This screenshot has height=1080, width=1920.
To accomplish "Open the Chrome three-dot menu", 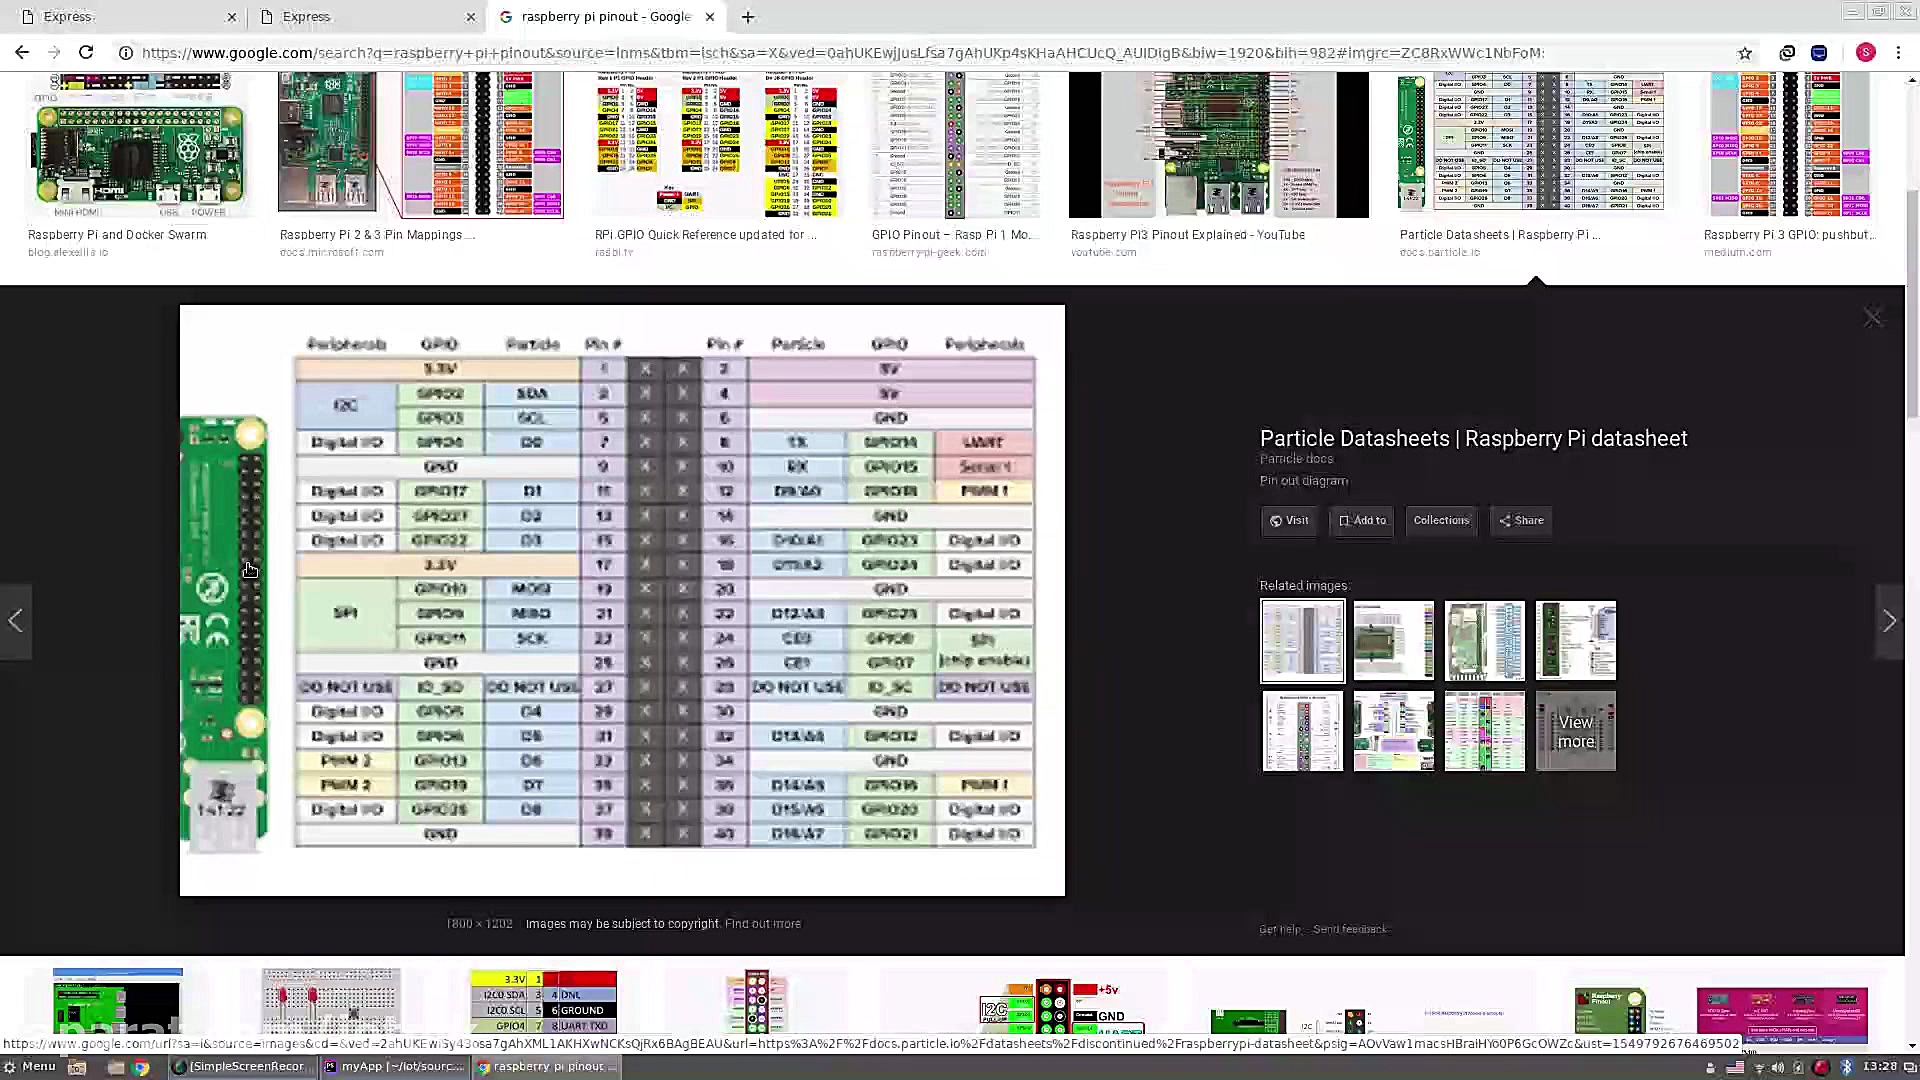I will pyautogui.click(x=1898, y=53).
